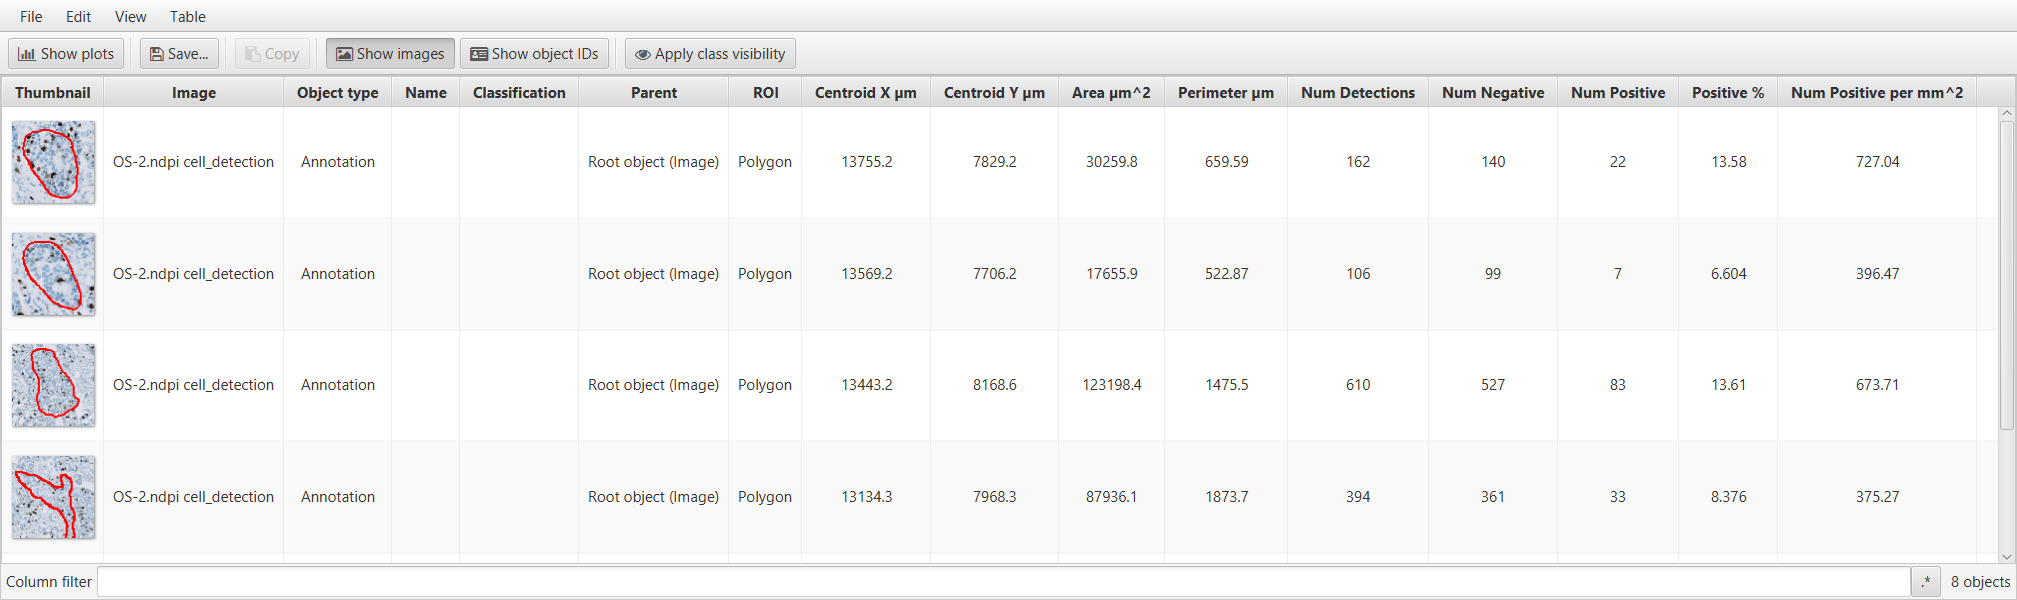Click the table vertical scrollbar thumb
Image resolution: width=2017 pixels, height=600 pixels.
[x=2007, y=276]
